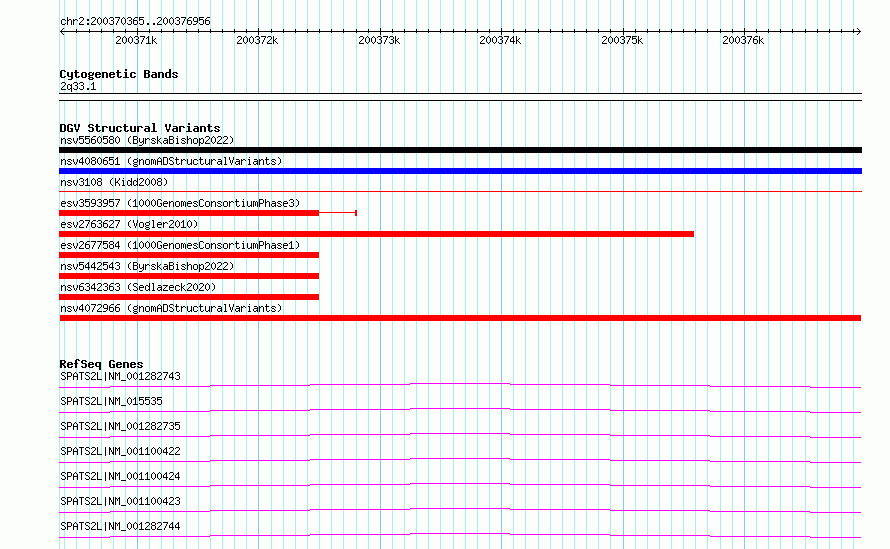Click the RefSeq Genes track title
The width and height of the screenshot is (890, 549).
pos(101,364)
